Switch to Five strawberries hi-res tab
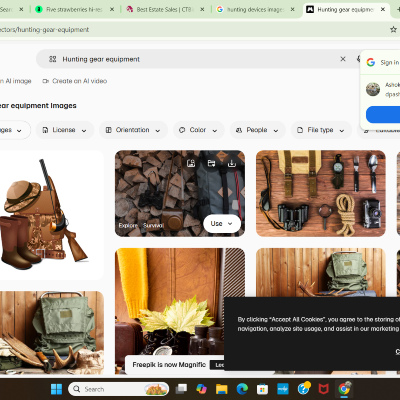Image resolution: width=400 pixels, height=400 pixels. [74, 9]
